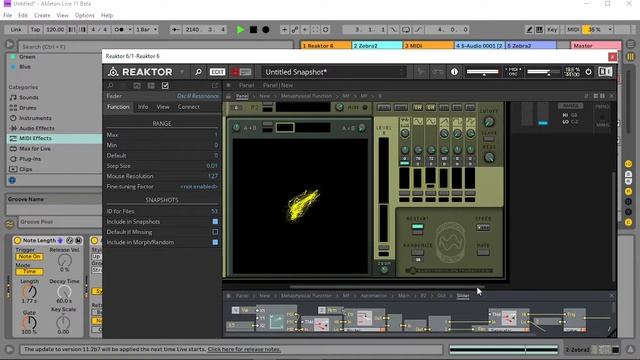The height and width of the screenshot is (360, 640).
Task: Click the sidebar list view icon in Reaktor
Action: pyautogui.click(x=151, y=86)
